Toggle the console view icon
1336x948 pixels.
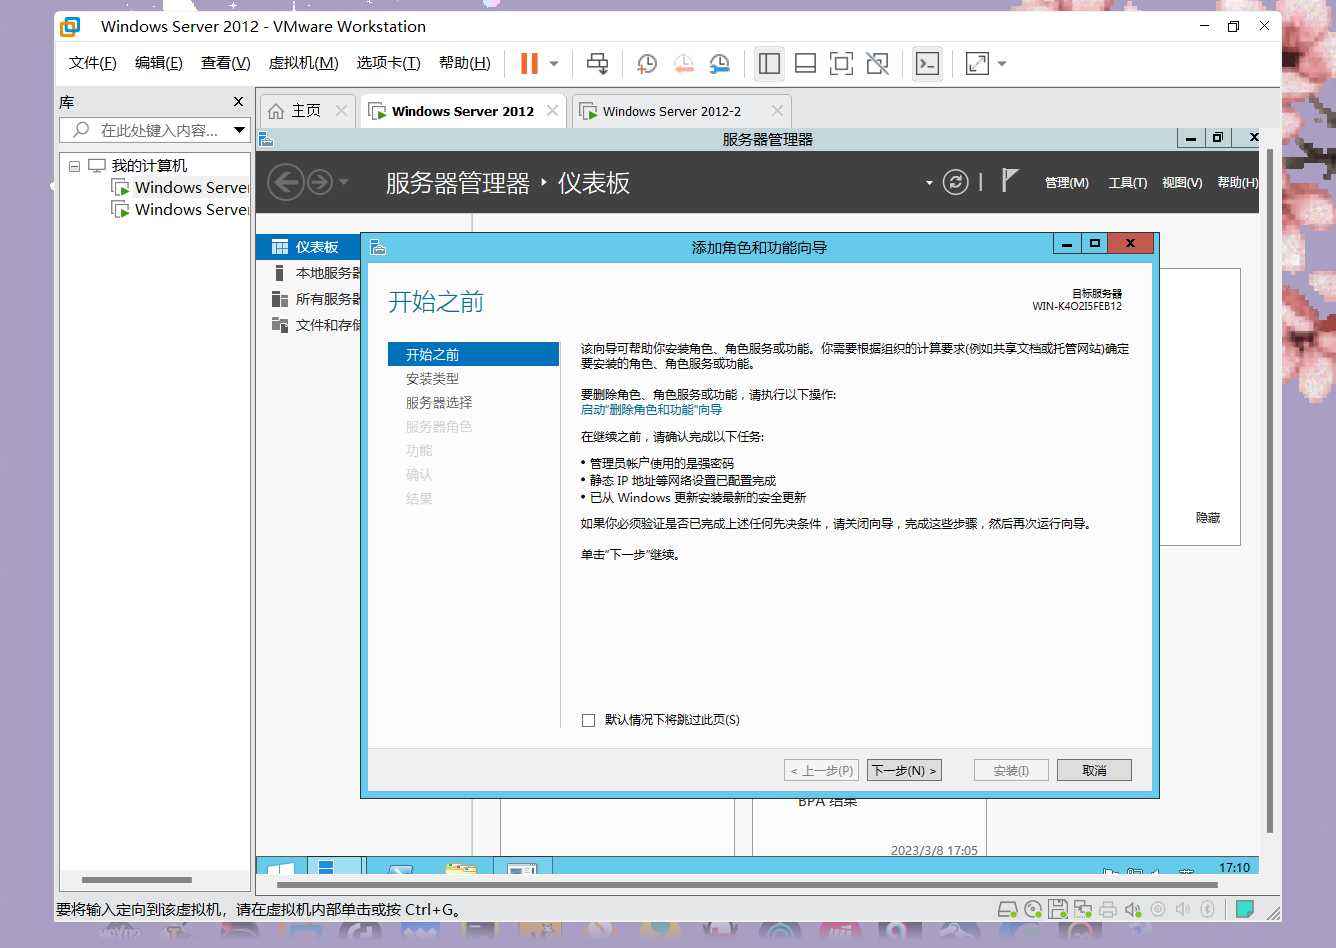click(928, 64)
